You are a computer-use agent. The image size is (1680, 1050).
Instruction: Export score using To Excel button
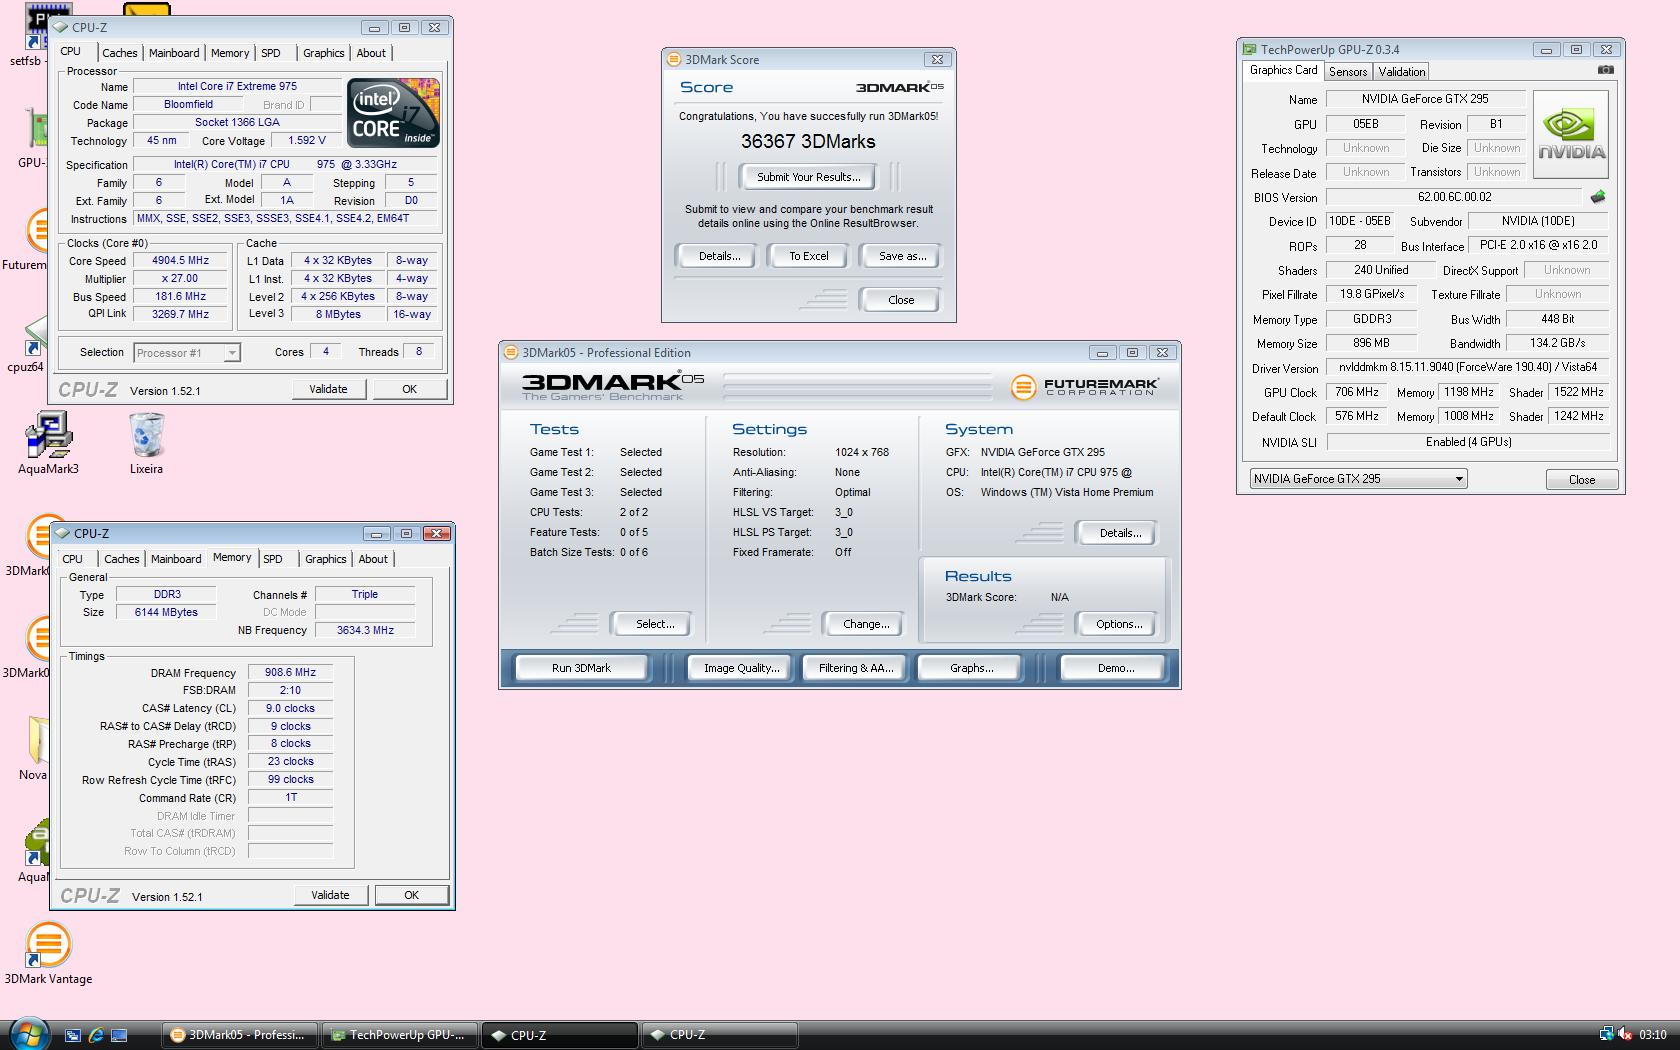(809, 256)
